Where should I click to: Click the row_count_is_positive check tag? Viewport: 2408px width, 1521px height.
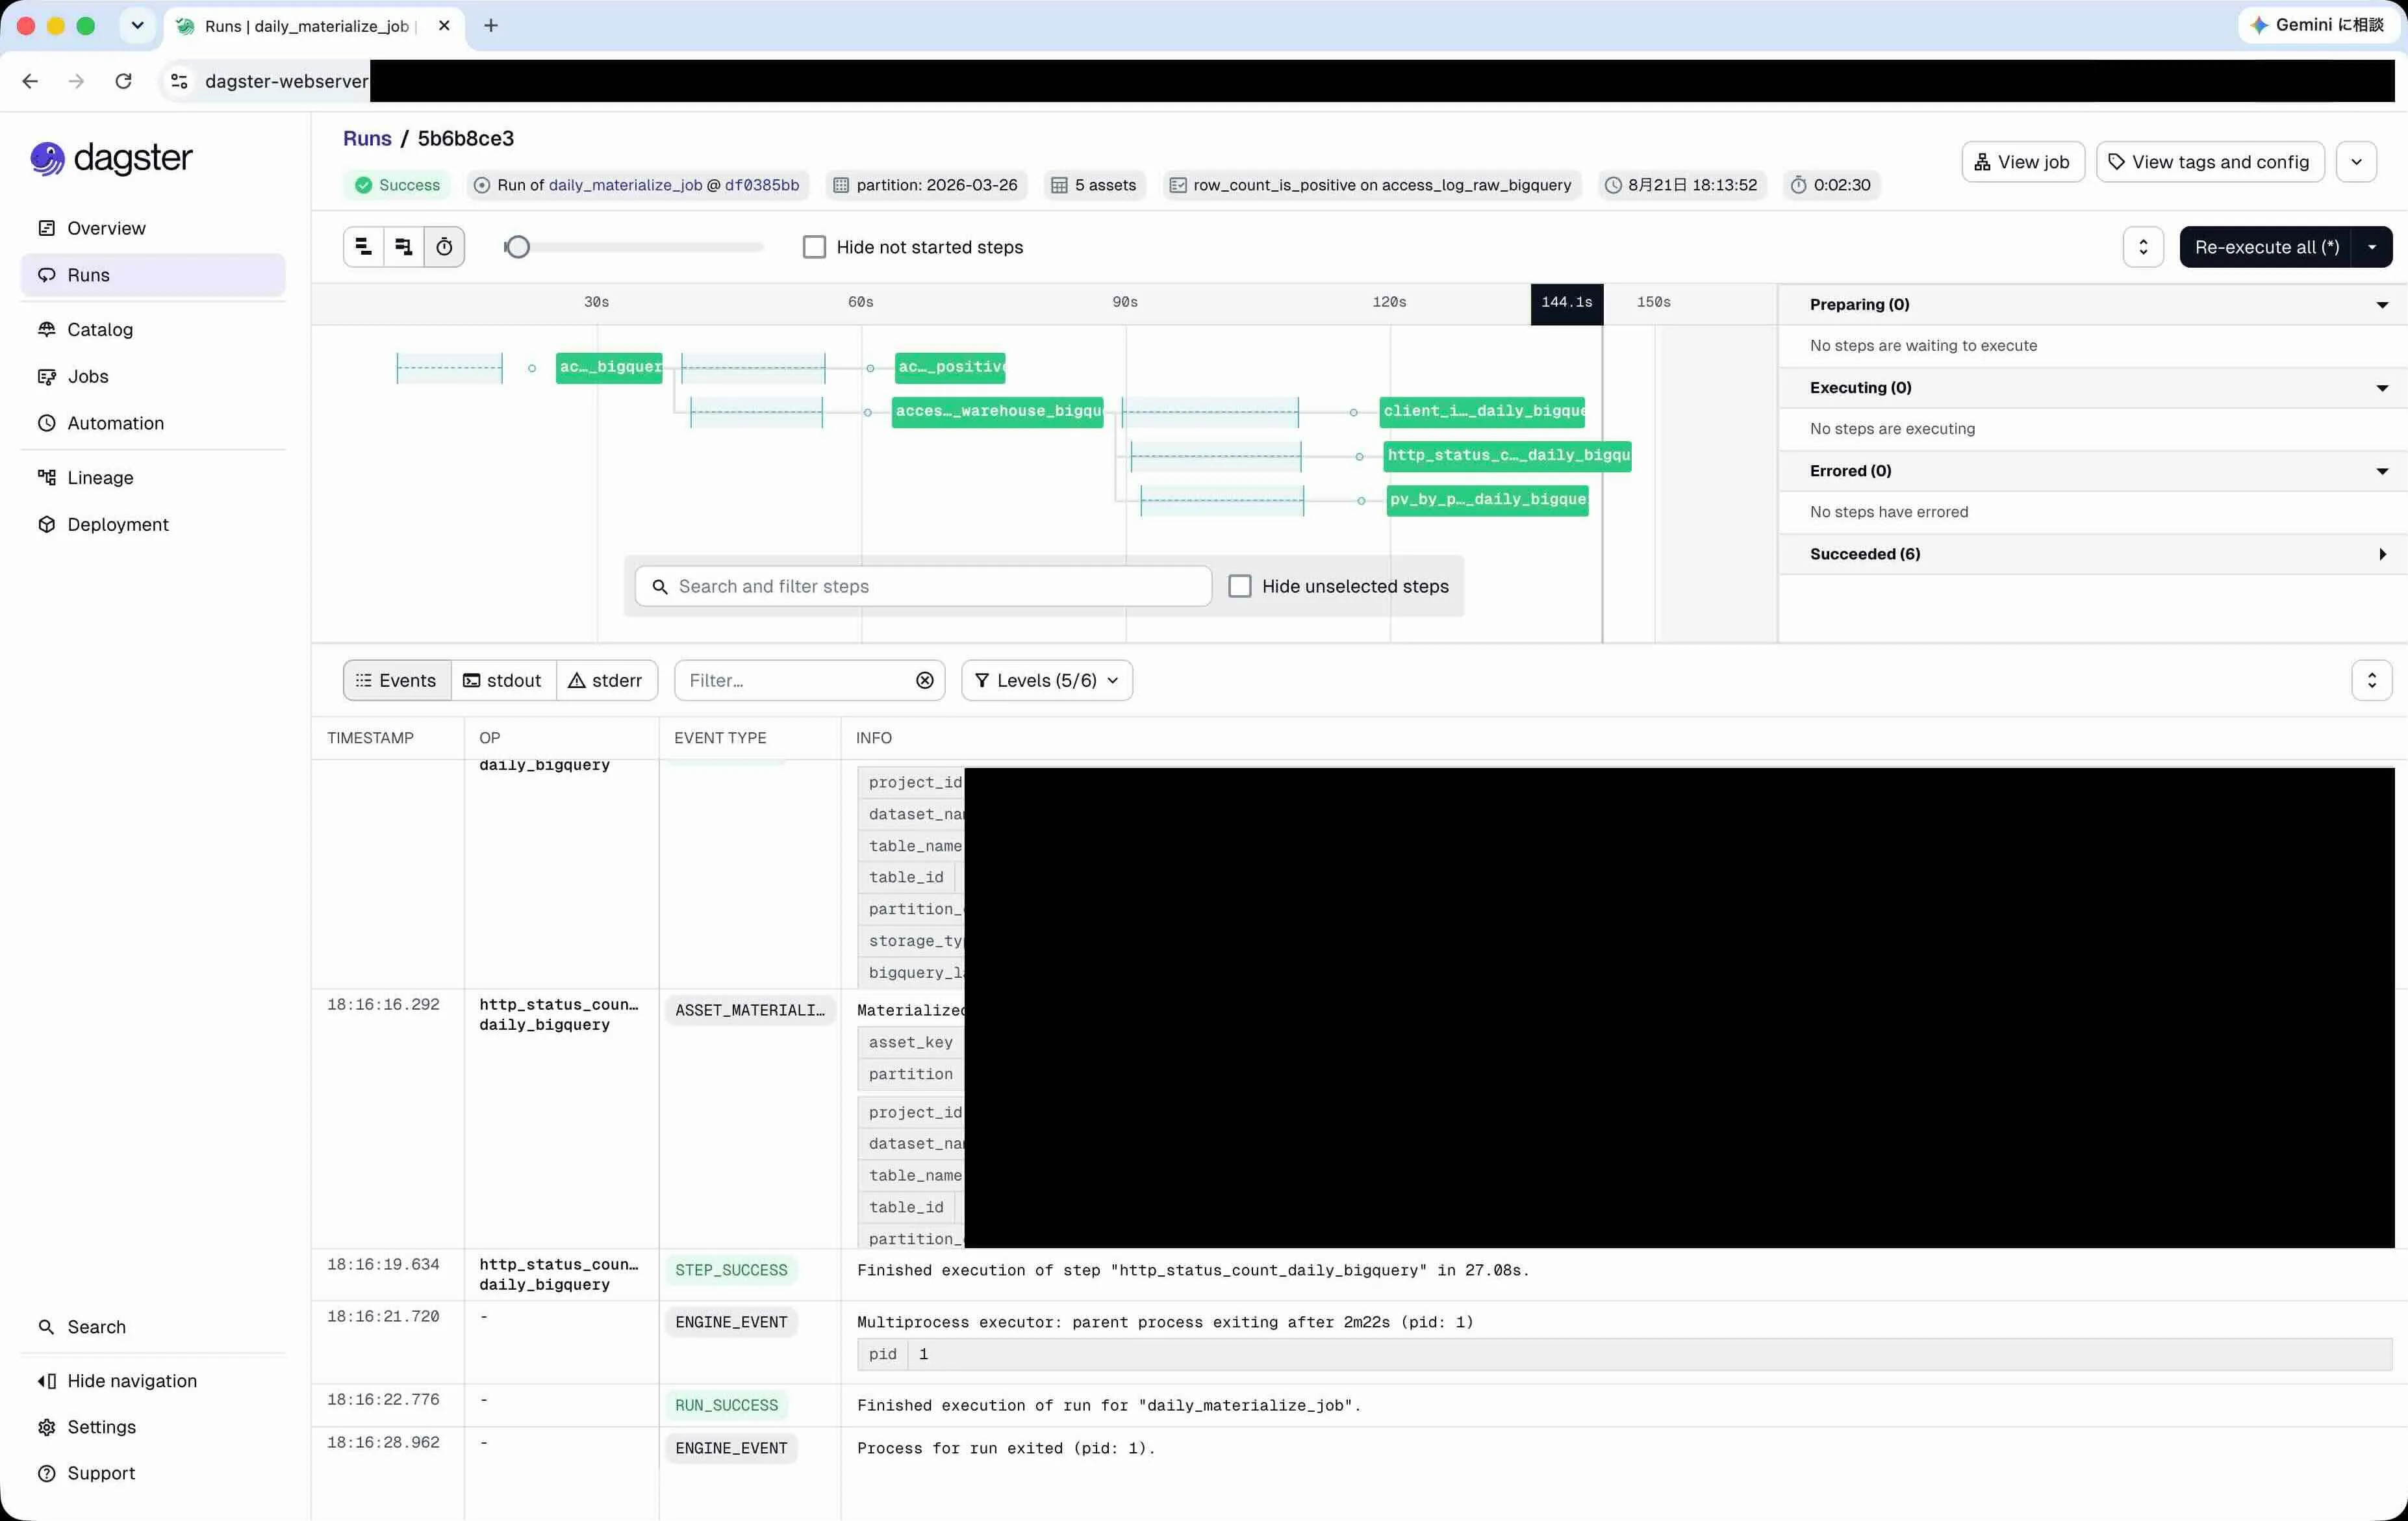(x=1371, y=185)
